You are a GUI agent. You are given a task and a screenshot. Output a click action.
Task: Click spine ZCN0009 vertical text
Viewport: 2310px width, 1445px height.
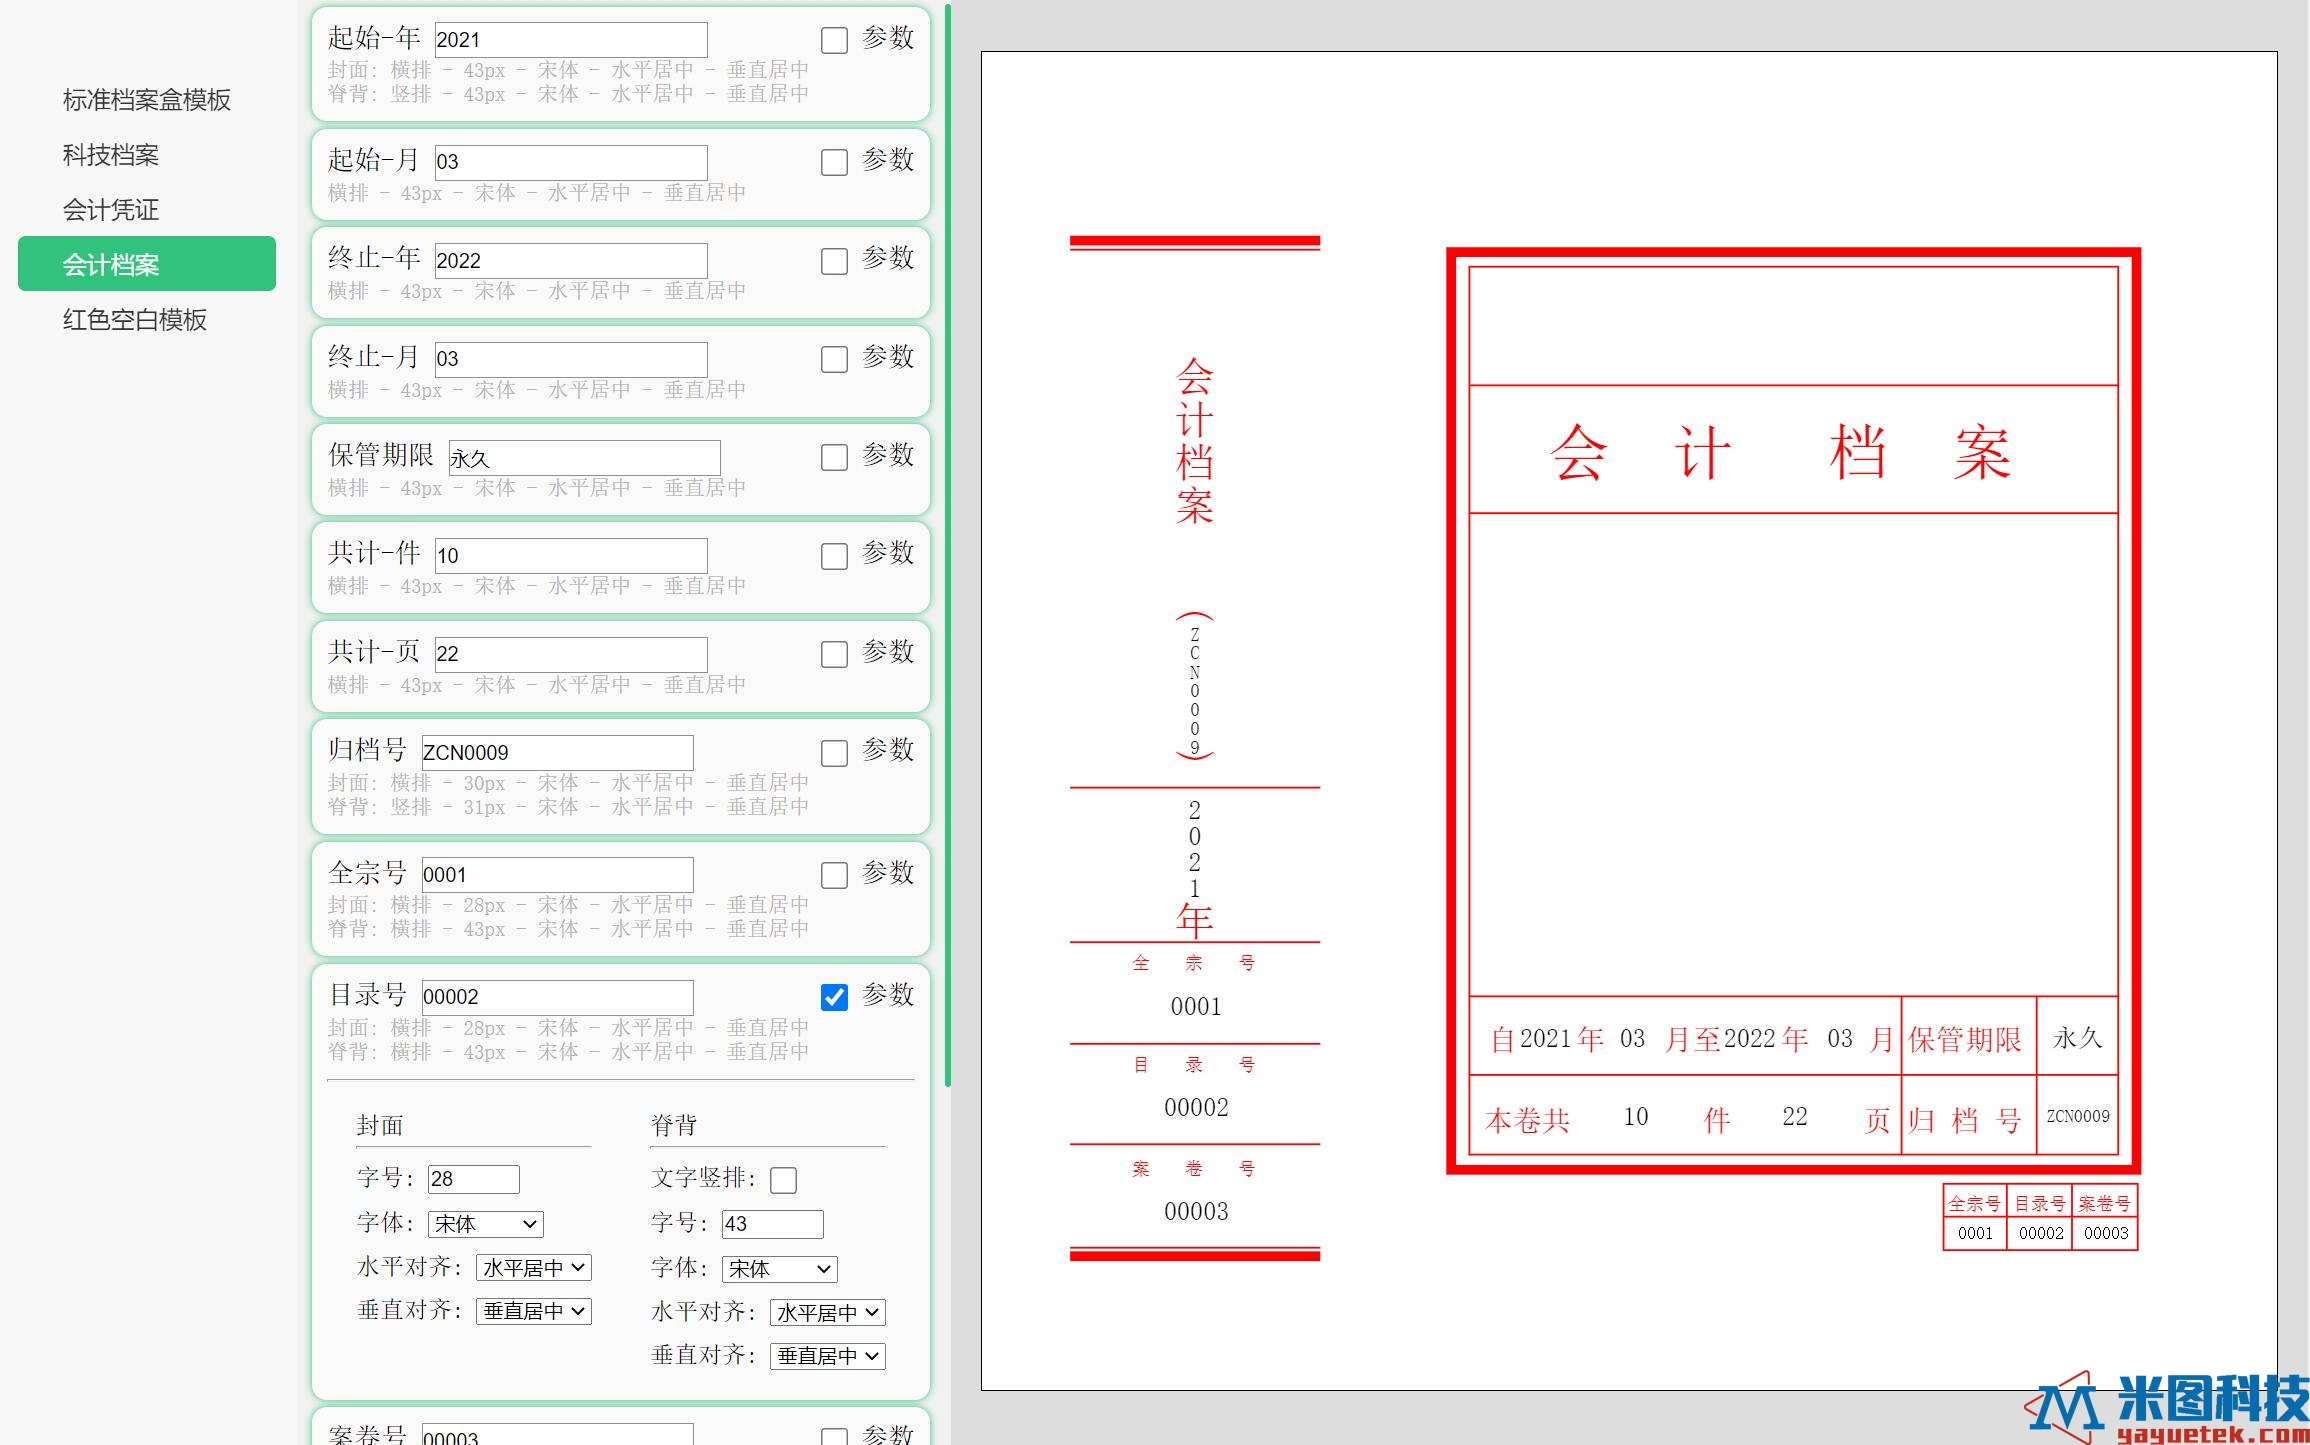tap(1195, 690)
